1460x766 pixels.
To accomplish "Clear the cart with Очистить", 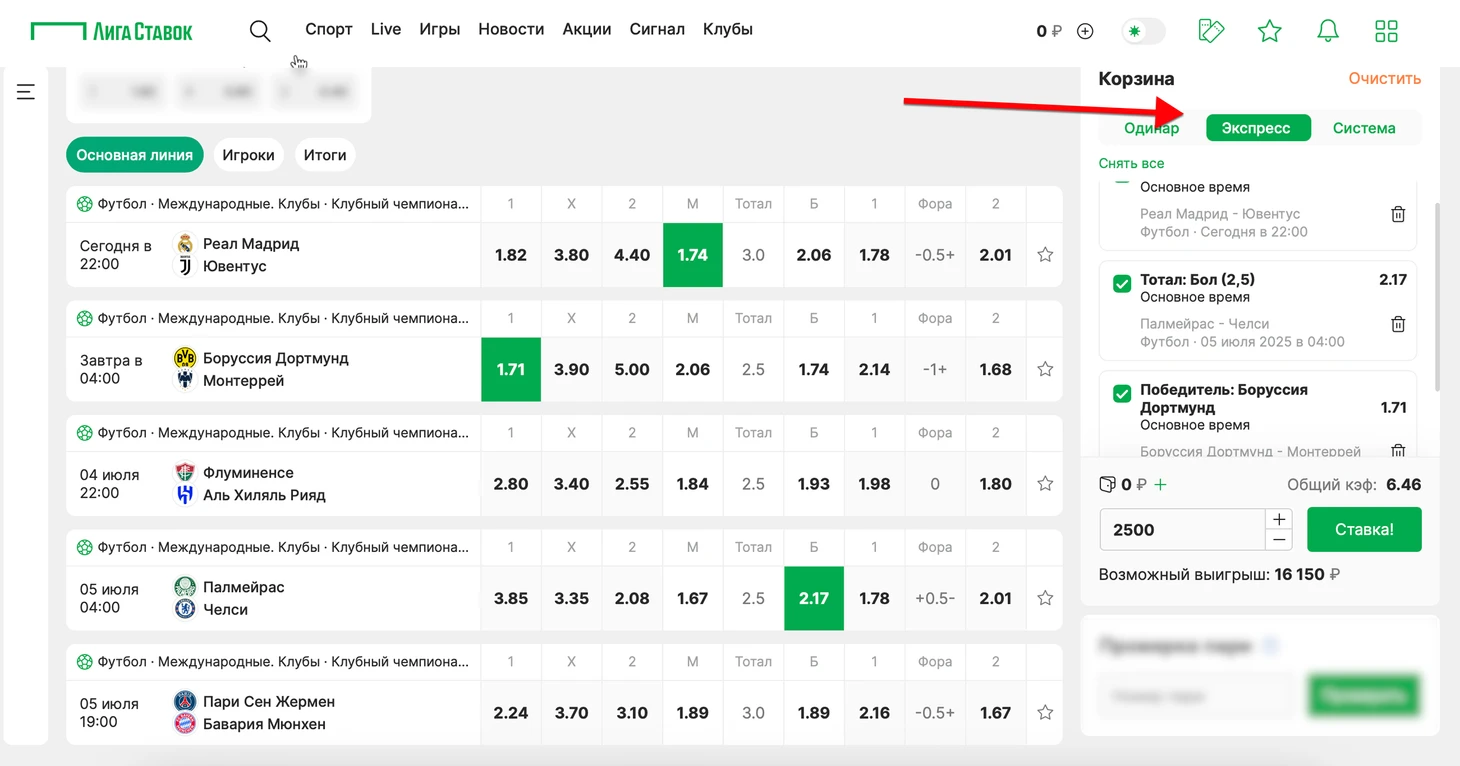I will click(x=1384, y=79).
